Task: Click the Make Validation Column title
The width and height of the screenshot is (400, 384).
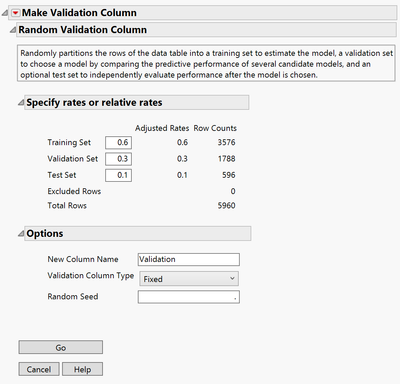Action: [x=79, y=13]
